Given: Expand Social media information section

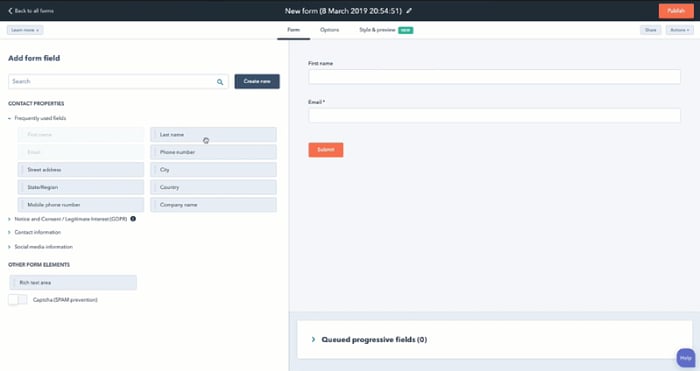Looking at the screenshot, I should point(40,246).
